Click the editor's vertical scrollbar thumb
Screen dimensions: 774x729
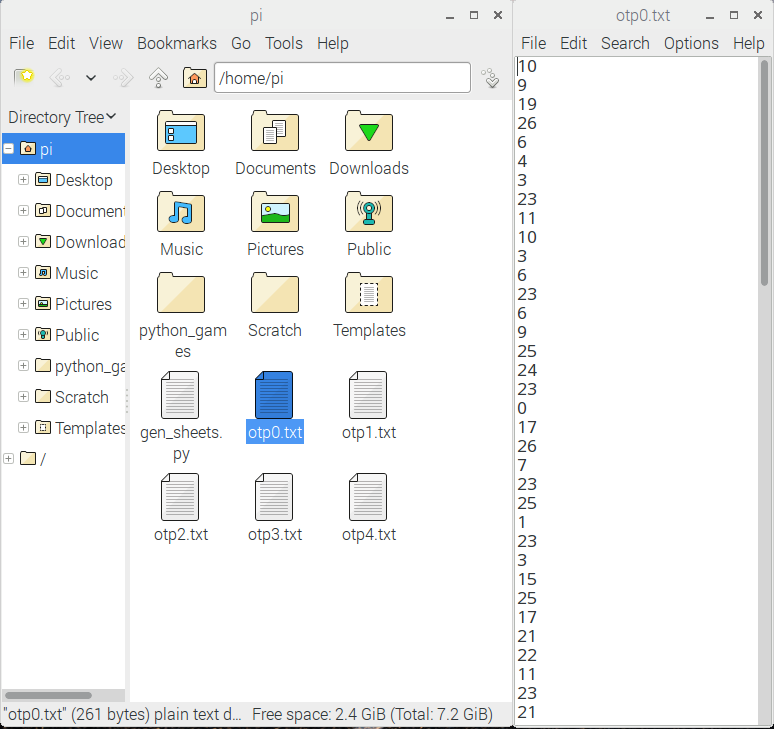pos(765,172)
